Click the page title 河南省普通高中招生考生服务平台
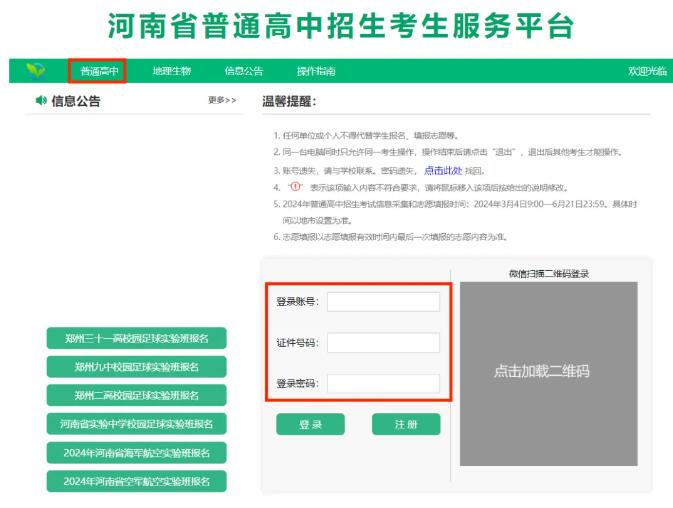The height and width of the screenshot is (508, 673). click(x=340, y=26)
